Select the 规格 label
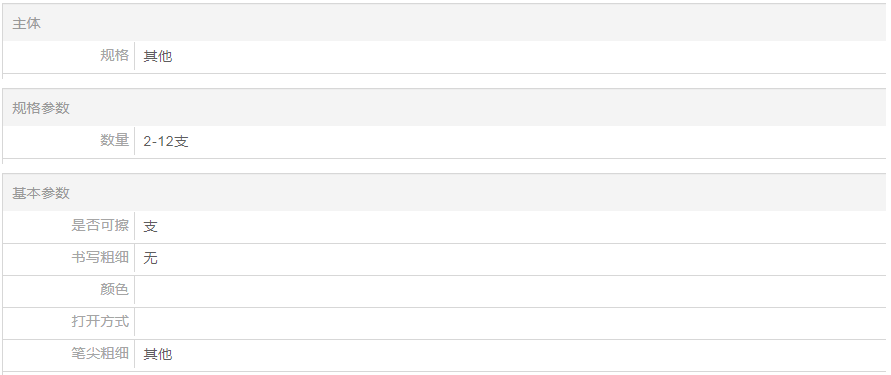The image size is (891, 375). click(x=115, y=55)
